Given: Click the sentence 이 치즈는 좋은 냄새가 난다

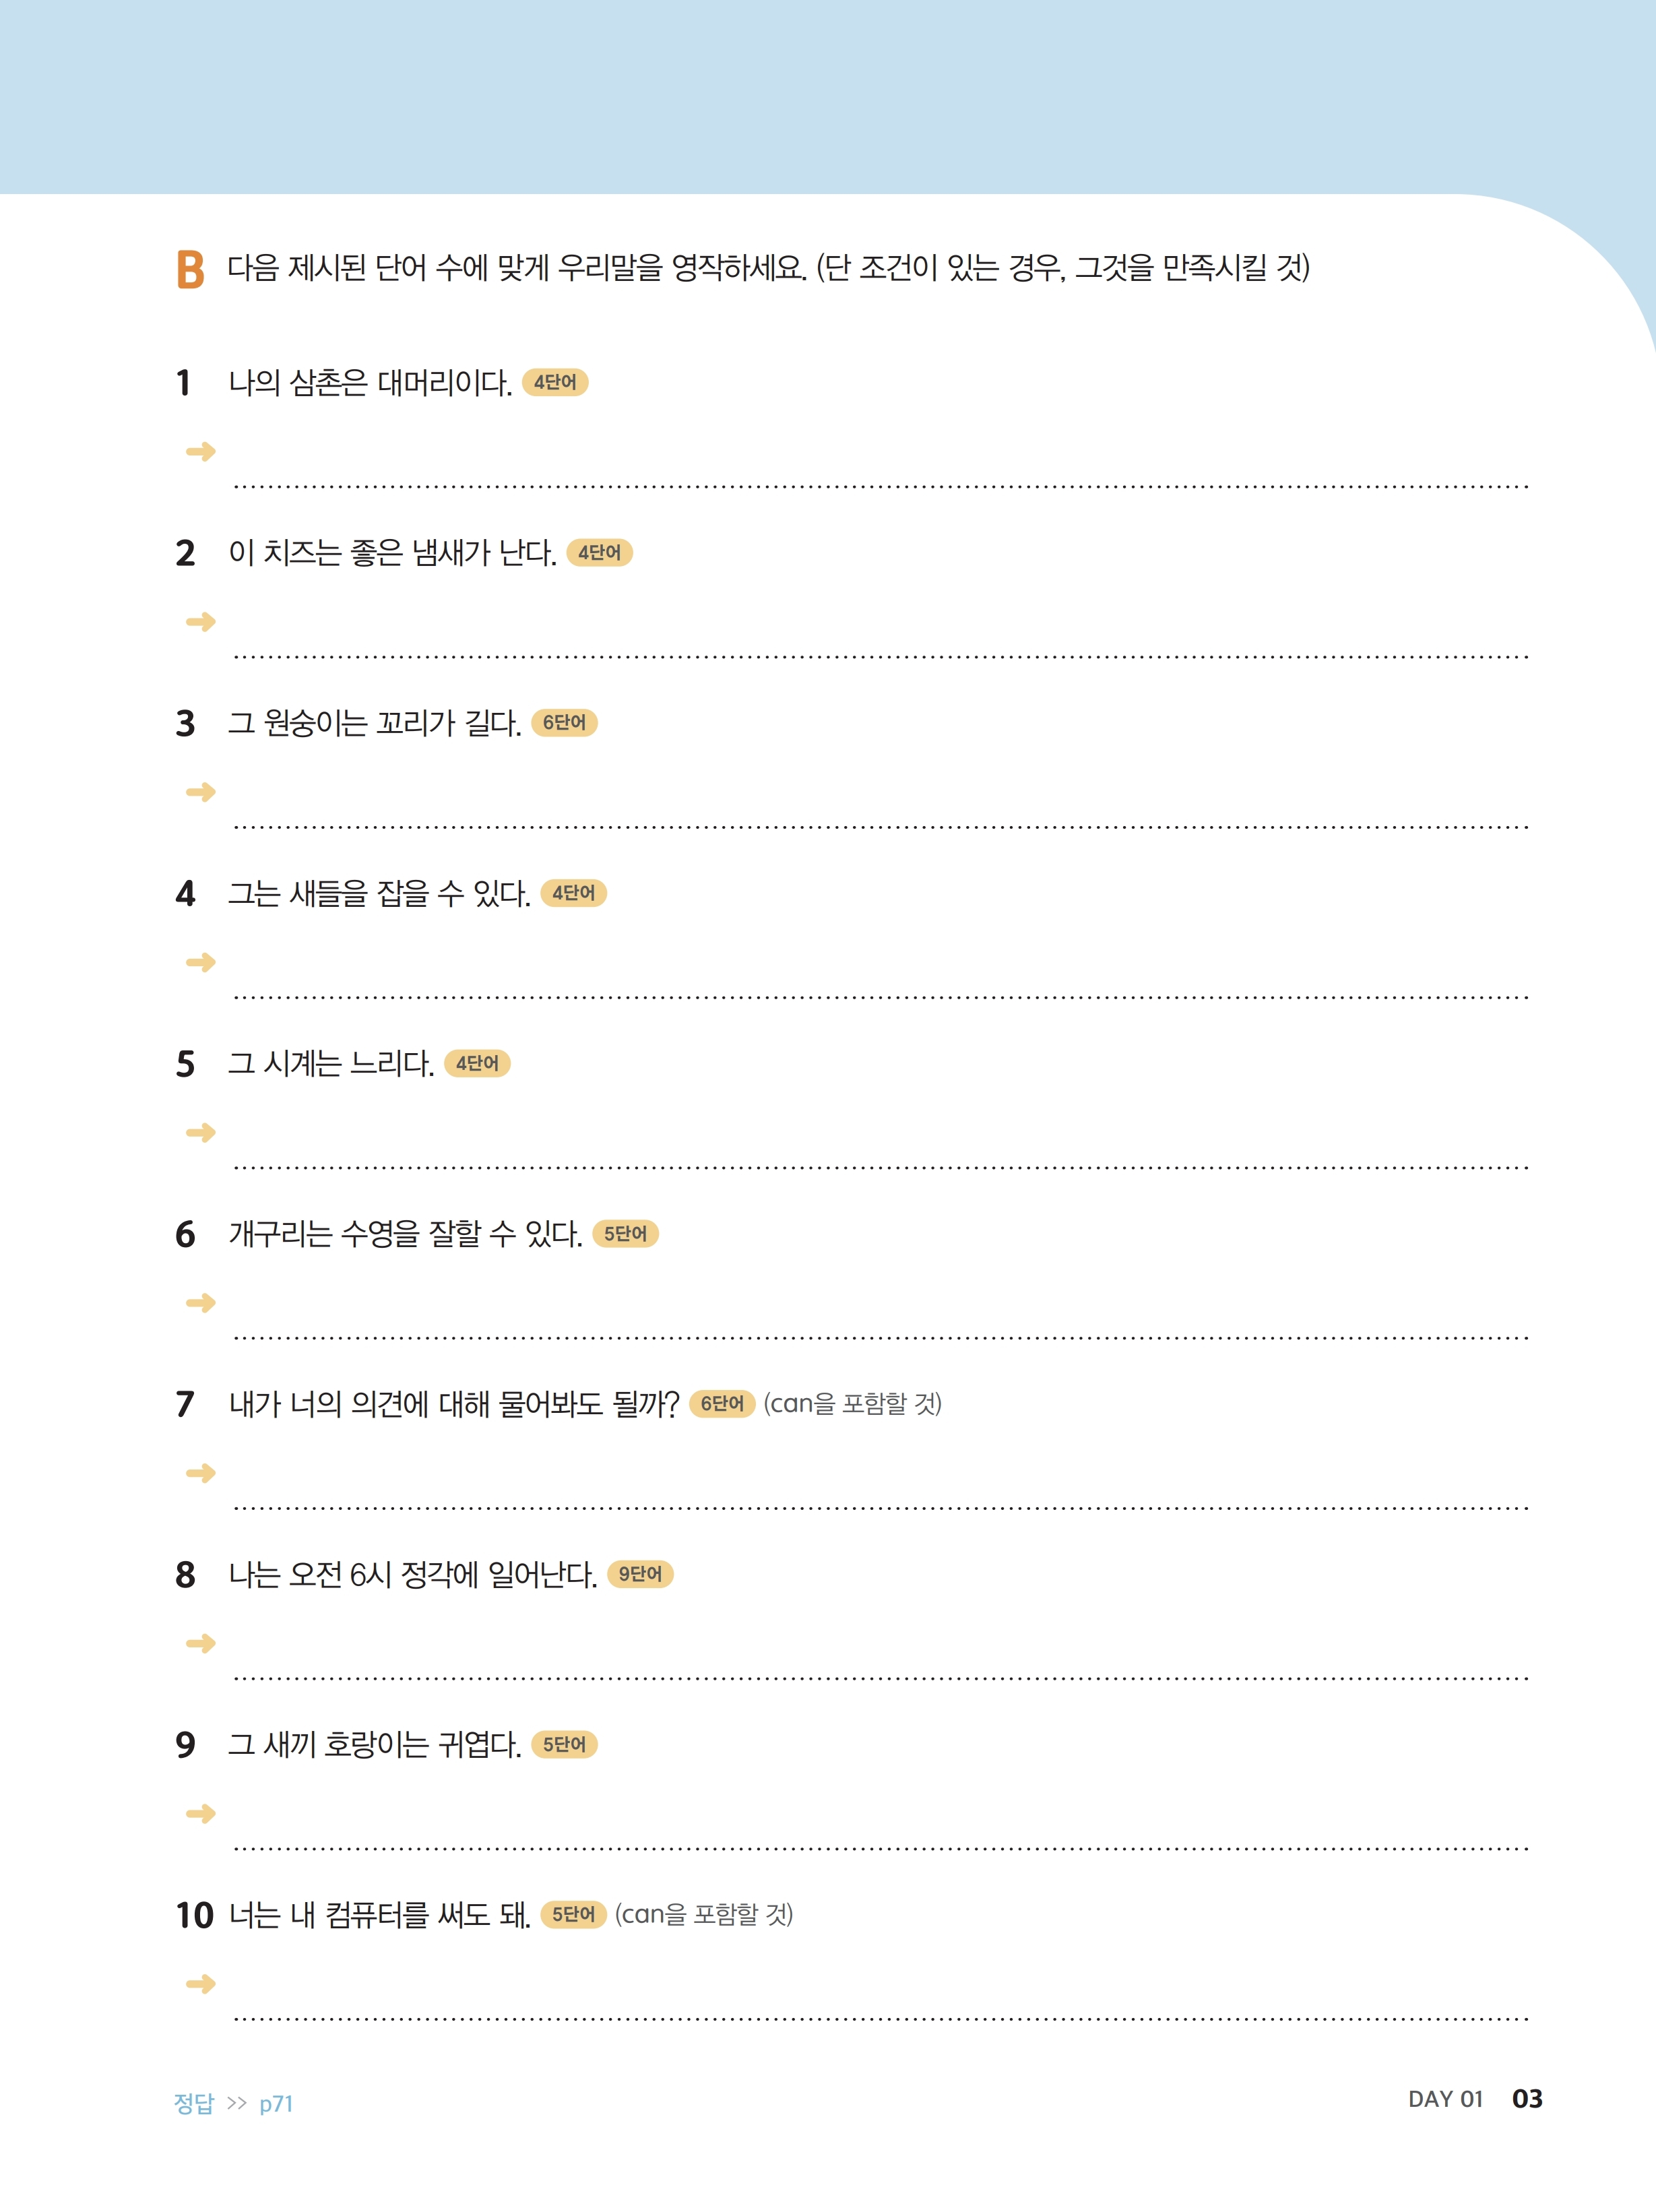Looking at the screenshot, I should (392, 553).
